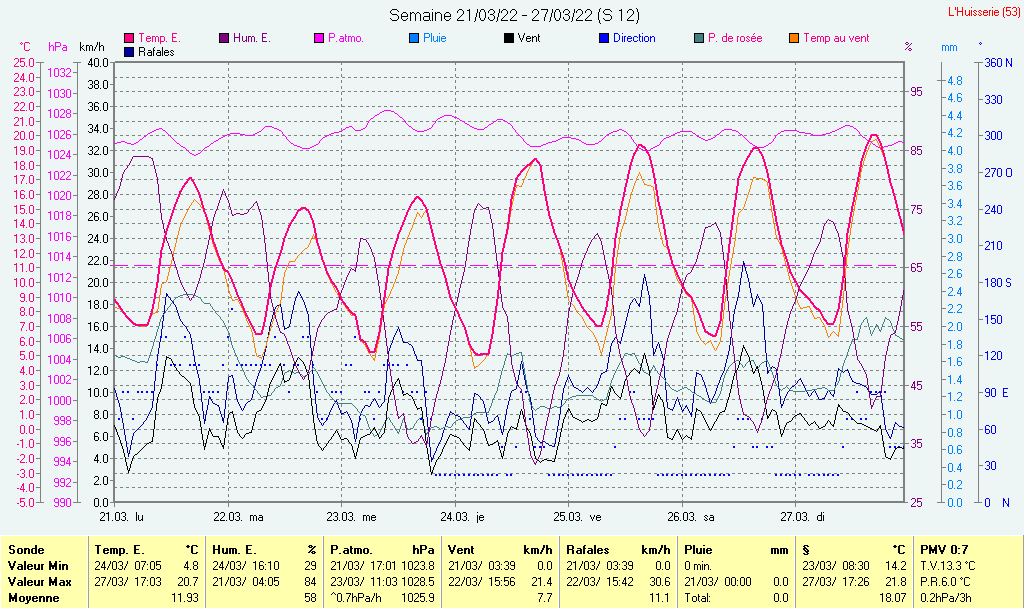This screenshot has width=1024, height=608.
Task: Click the magenta P.atmo. legend swatch
Action: (319, 39)
